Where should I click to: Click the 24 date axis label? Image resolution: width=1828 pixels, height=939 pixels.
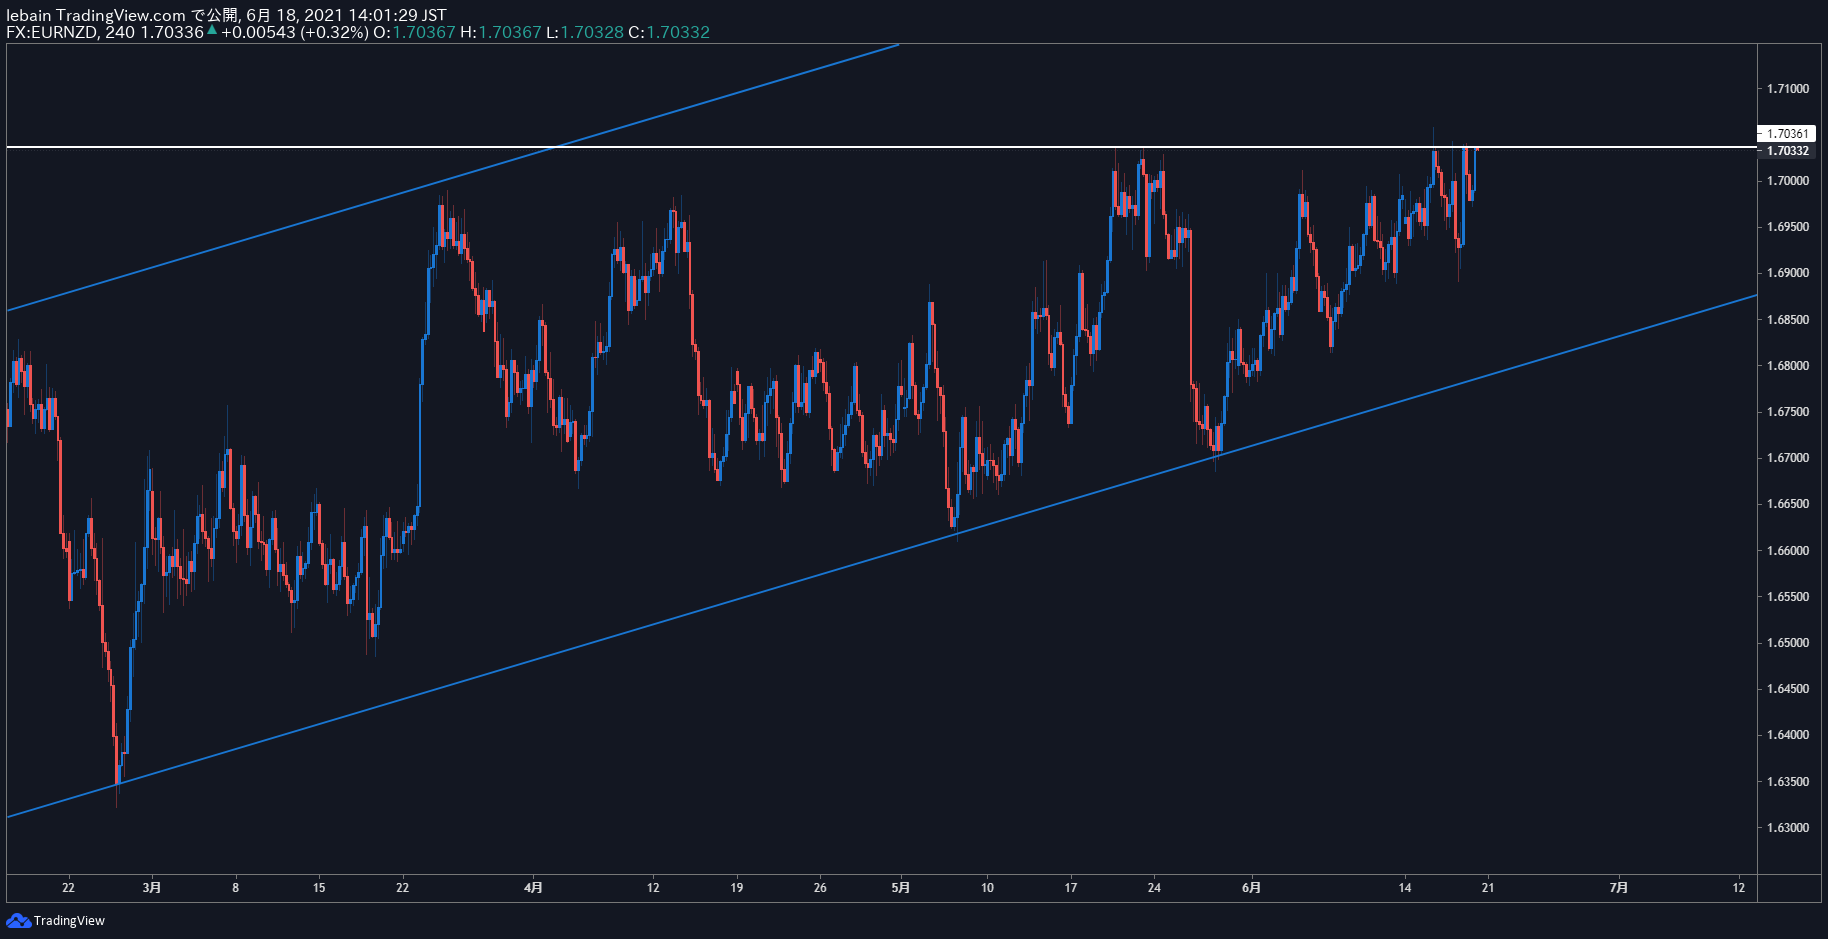(x=1154, y=888)
